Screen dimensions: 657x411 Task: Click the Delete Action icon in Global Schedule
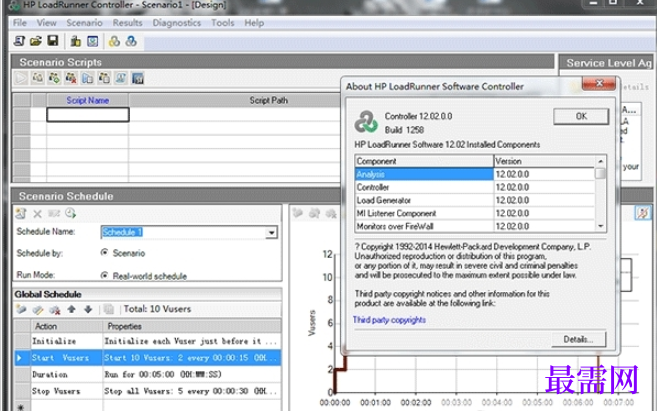coord(54,310)
